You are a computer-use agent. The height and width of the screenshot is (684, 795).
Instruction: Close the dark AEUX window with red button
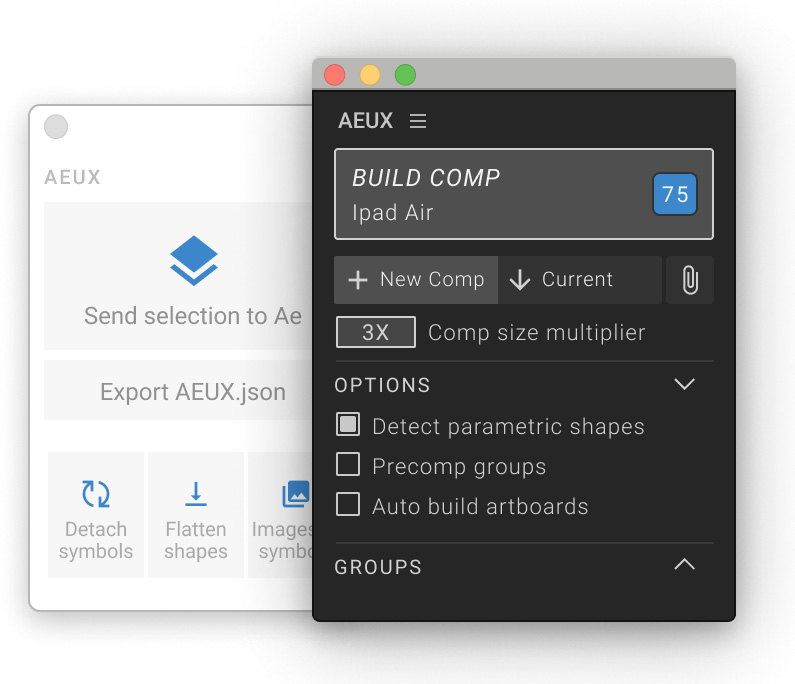(x=335, y=75)
